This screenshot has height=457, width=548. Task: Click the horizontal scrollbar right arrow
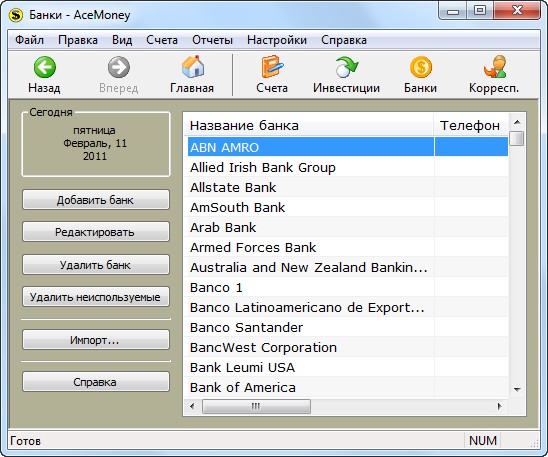(500, 406)
